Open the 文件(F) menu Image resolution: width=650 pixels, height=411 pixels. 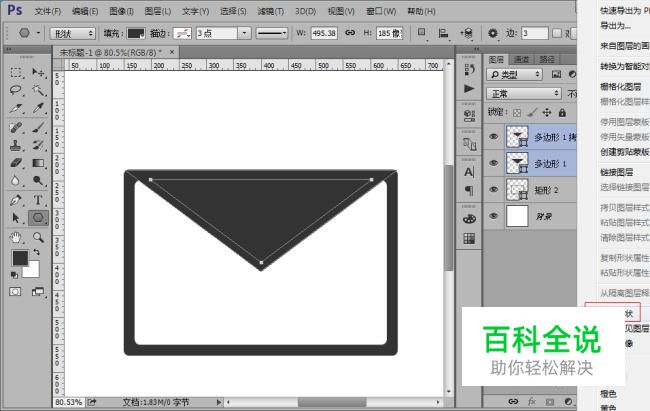pyautogui.click(x=47, y=11)
